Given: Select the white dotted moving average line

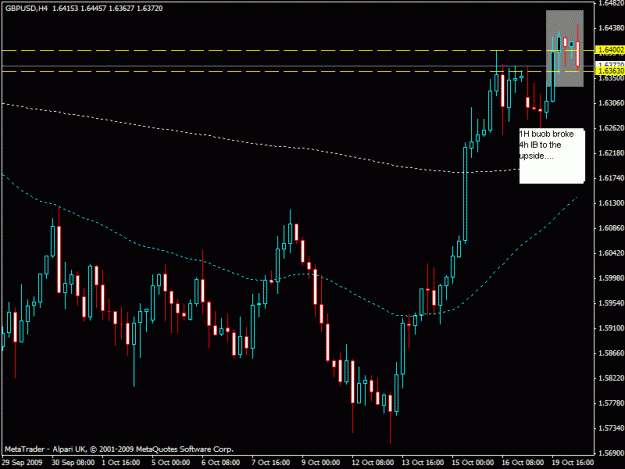Looking at the screenshot, I should [x=259, y=142].
